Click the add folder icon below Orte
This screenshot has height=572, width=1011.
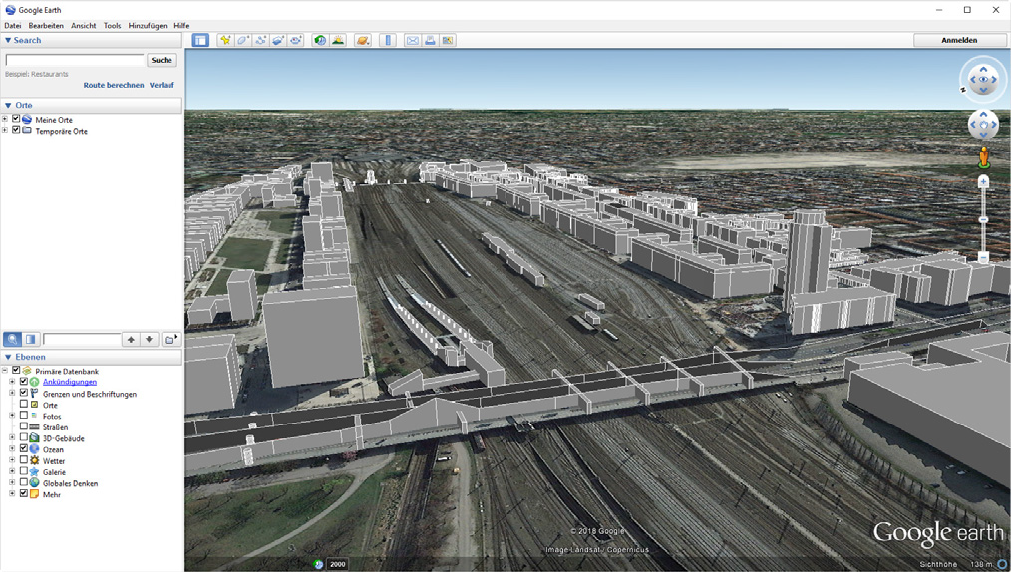tap(170, 339)
